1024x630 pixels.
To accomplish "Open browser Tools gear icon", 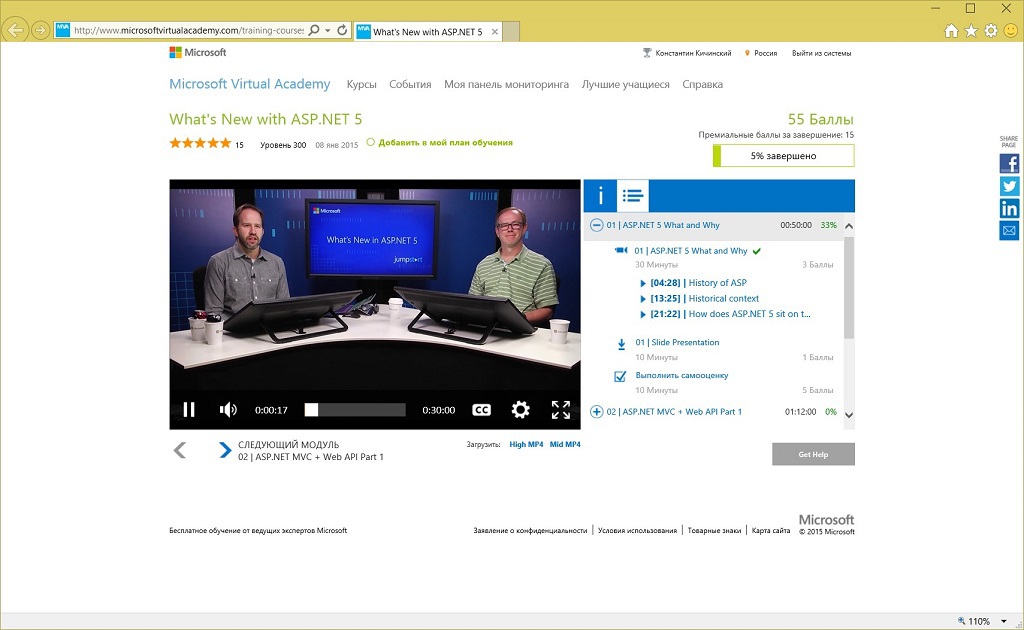I will 991,31.
